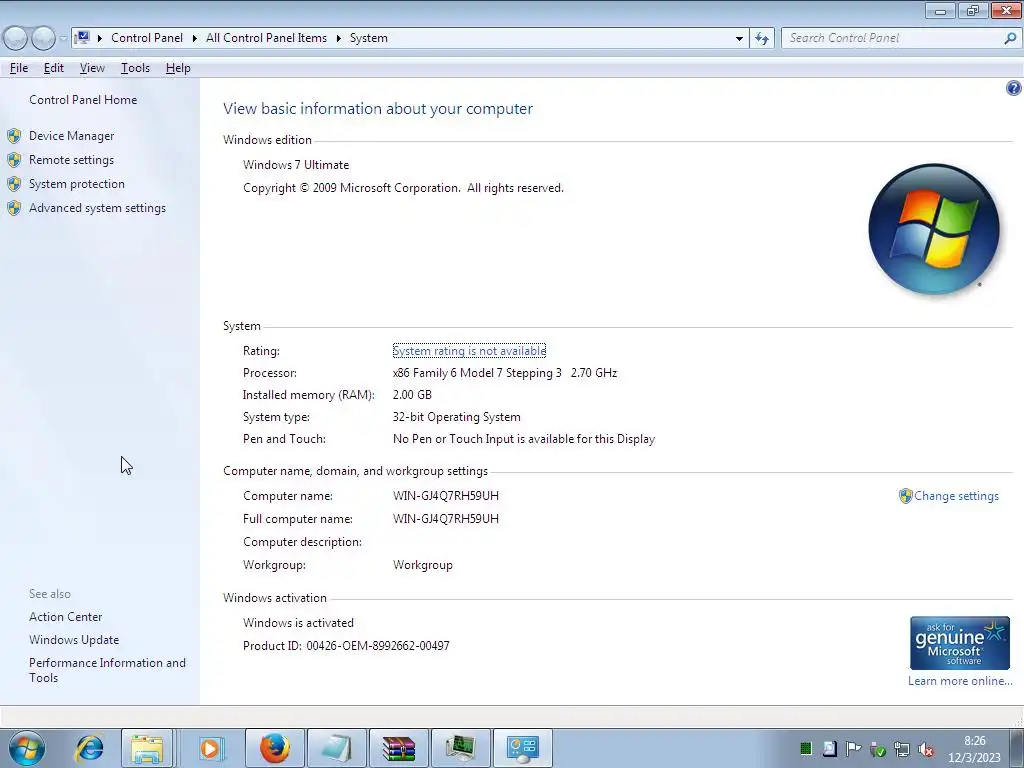Viewport: 1024px width, 768px height.
Task: Open System protection link
Action: (x=76, y=184)
